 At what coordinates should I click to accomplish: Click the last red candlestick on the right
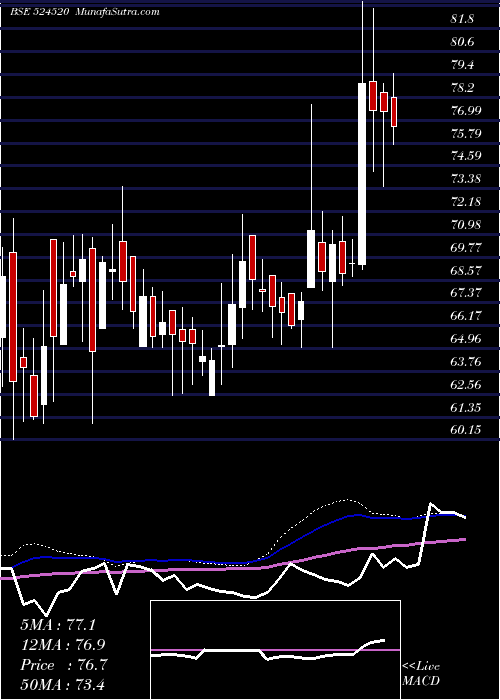(x=394, y=112)
